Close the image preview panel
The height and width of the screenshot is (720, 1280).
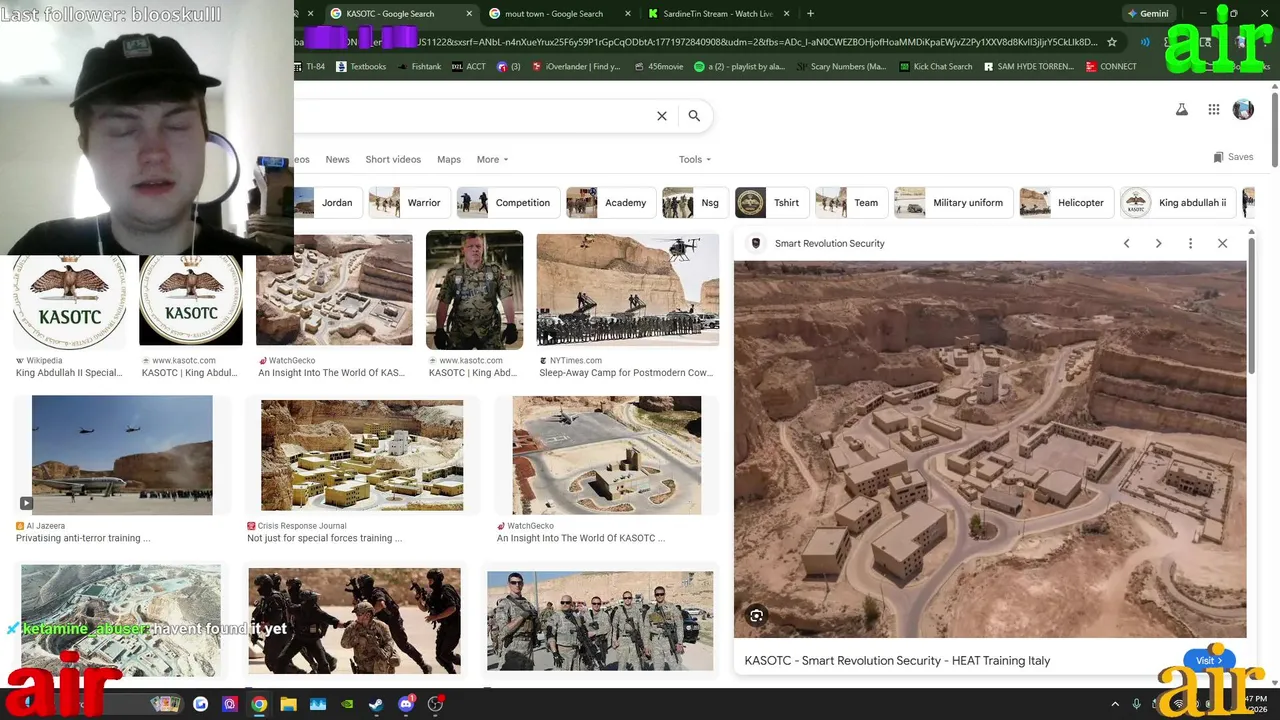[x=1222, y=243]
